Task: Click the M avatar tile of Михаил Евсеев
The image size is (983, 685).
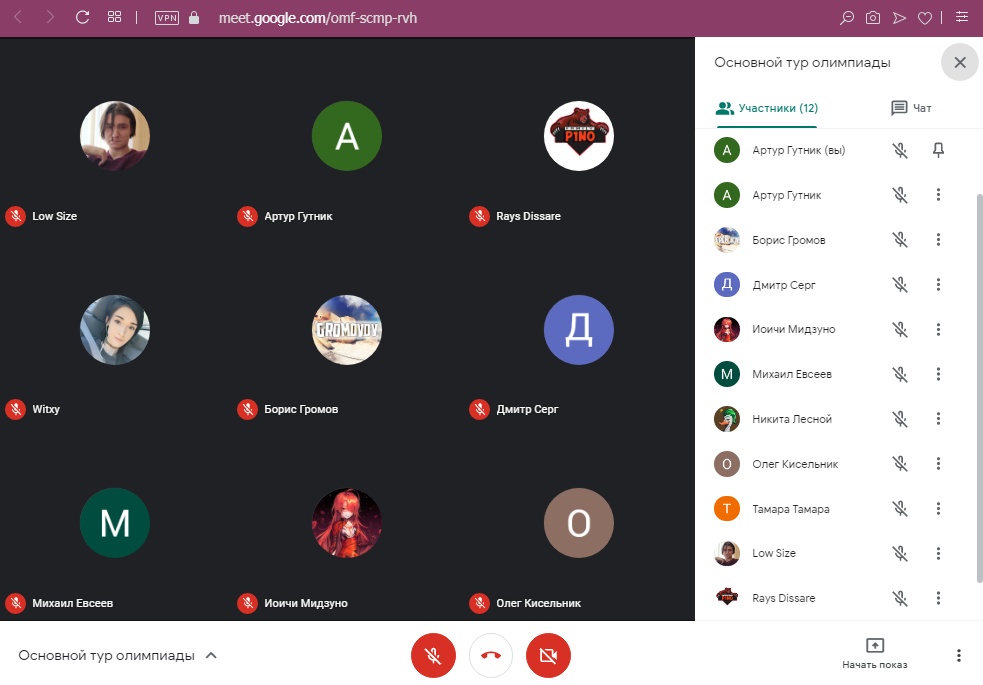Action: tap(115, 523)
